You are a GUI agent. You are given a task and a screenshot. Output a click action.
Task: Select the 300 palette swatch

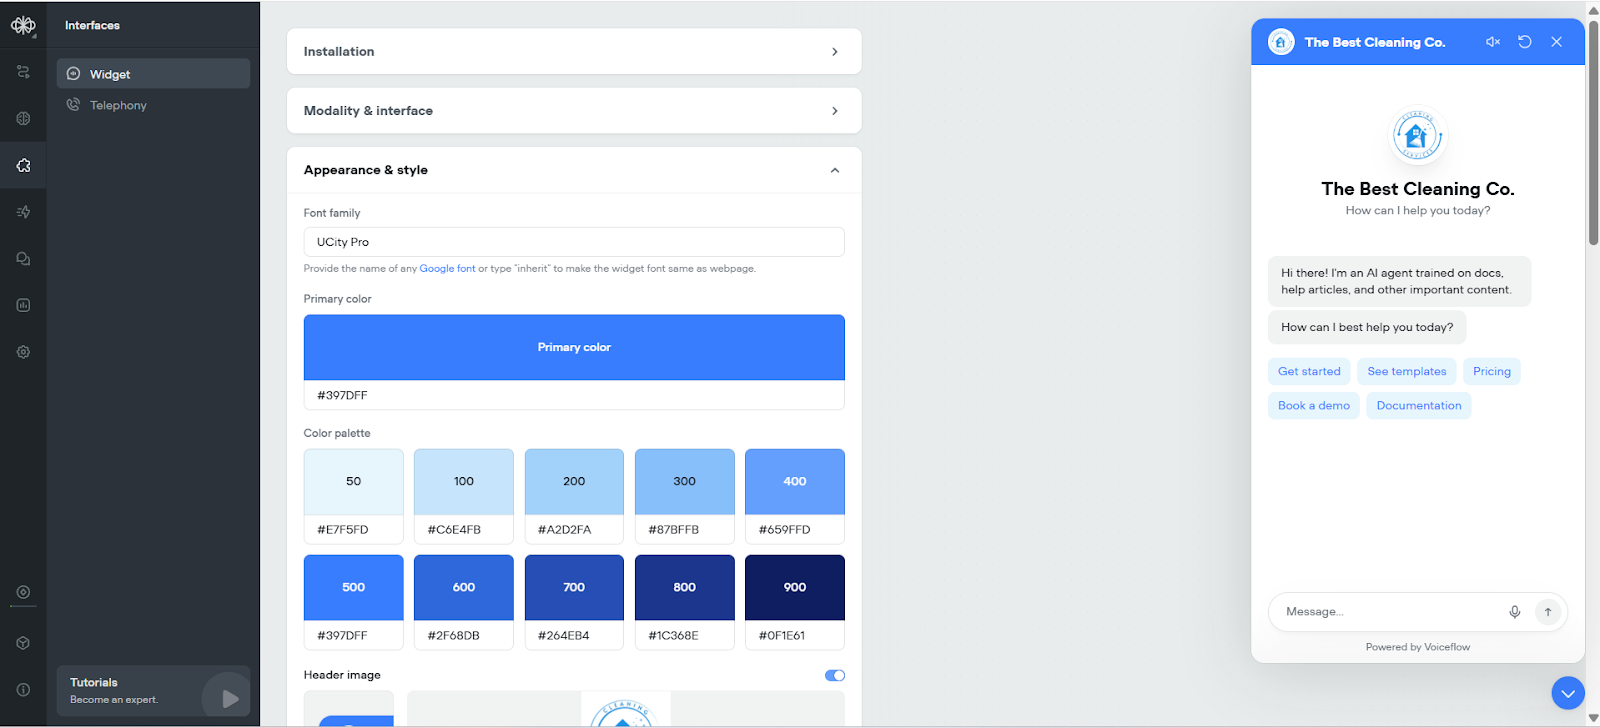click(x=685, y=481)
